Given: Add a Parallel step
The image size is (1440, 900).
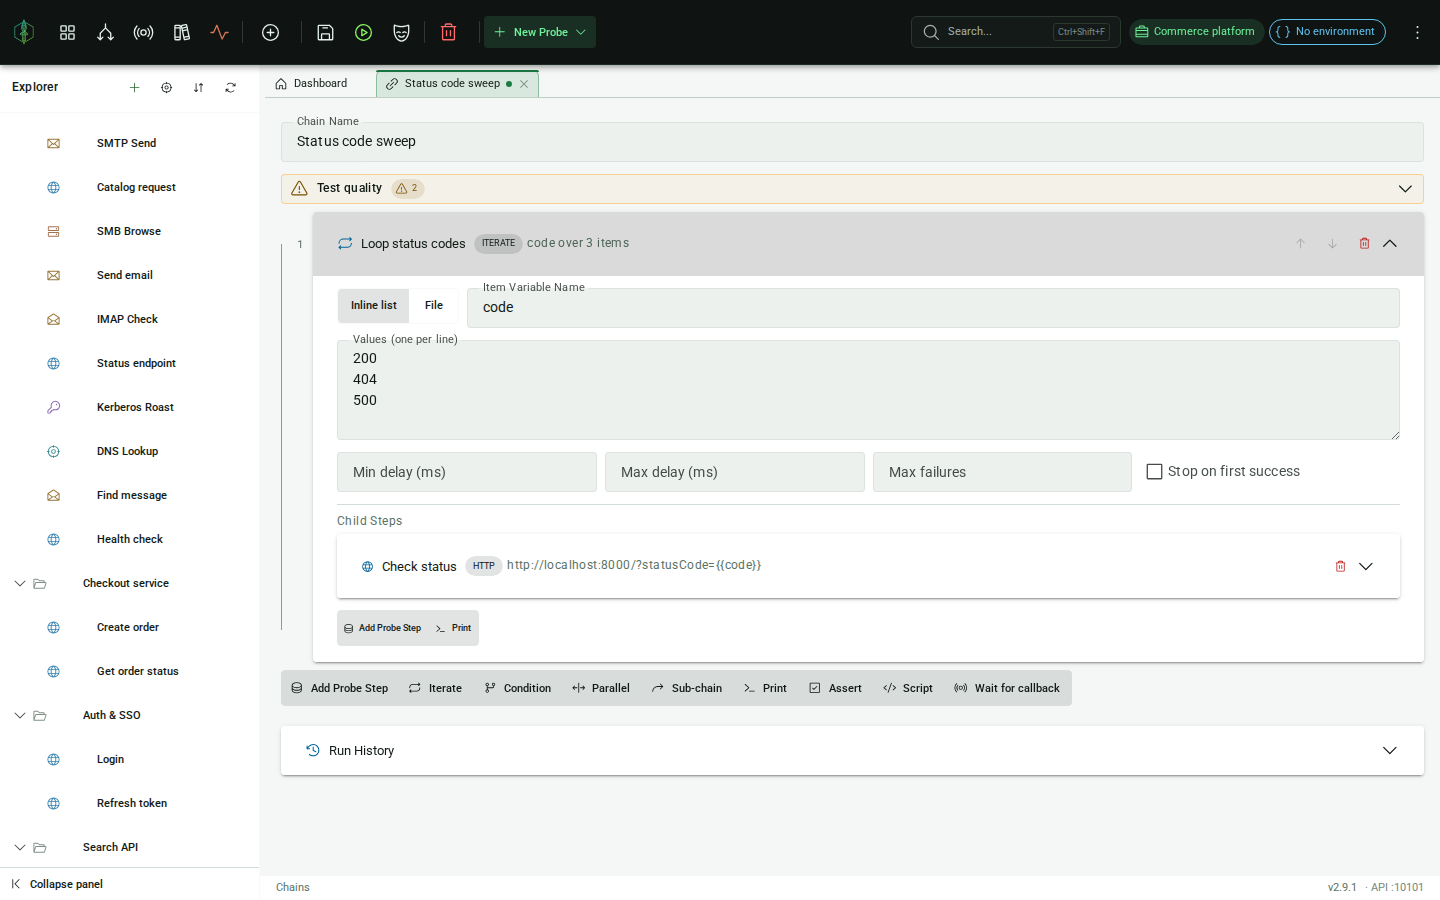Looking at the screenshot, I should (600, 688).
